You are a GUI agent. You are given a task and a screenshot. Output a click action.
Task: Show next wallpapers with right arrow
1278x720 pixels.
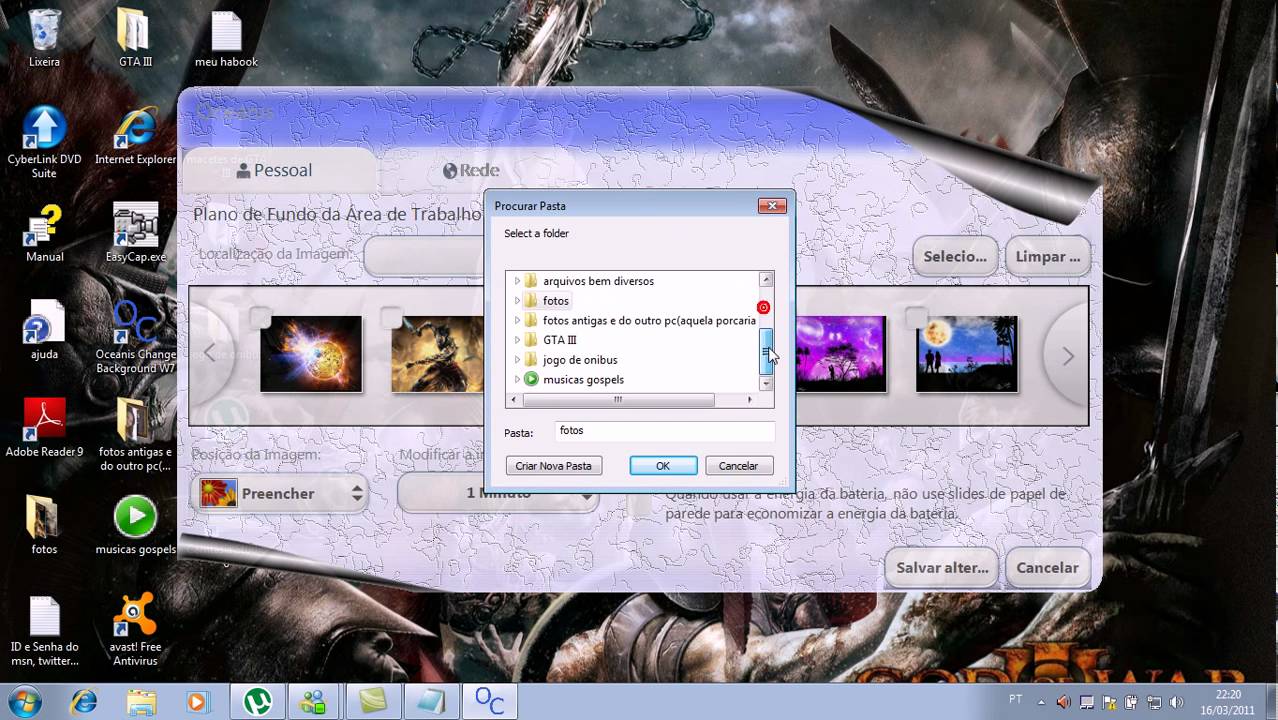pyautogui.click(x=1067, y=356)
